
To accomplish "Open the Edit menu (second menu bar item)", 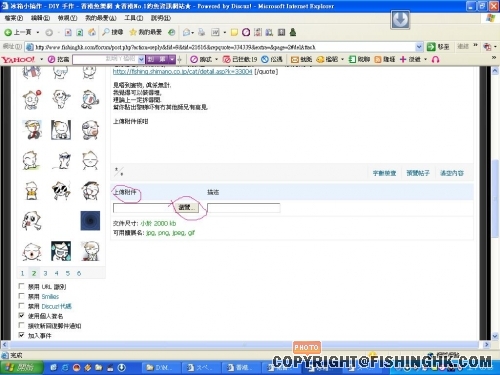I will coord(40,18).
